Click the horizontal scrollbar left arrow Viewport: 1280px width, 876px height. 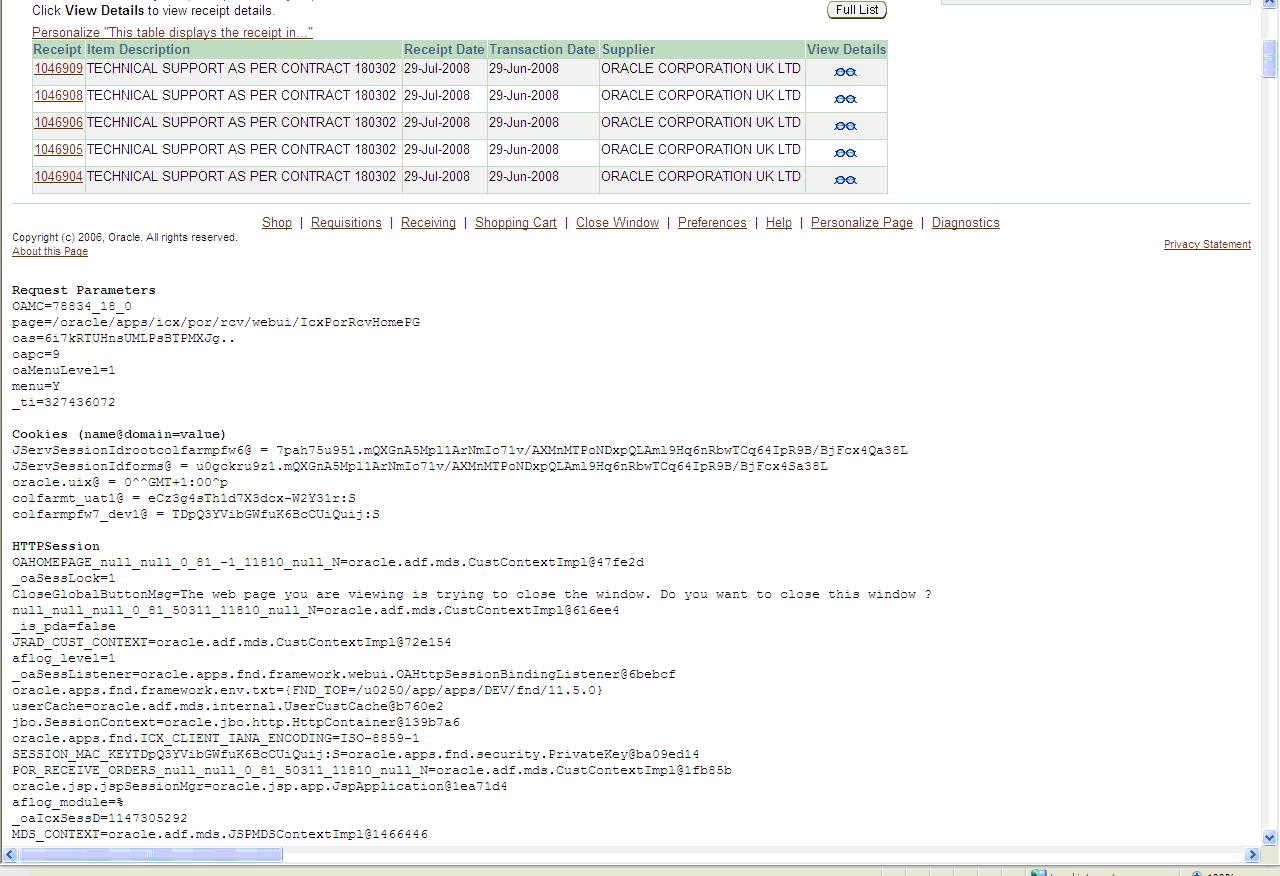coord(10,855)
